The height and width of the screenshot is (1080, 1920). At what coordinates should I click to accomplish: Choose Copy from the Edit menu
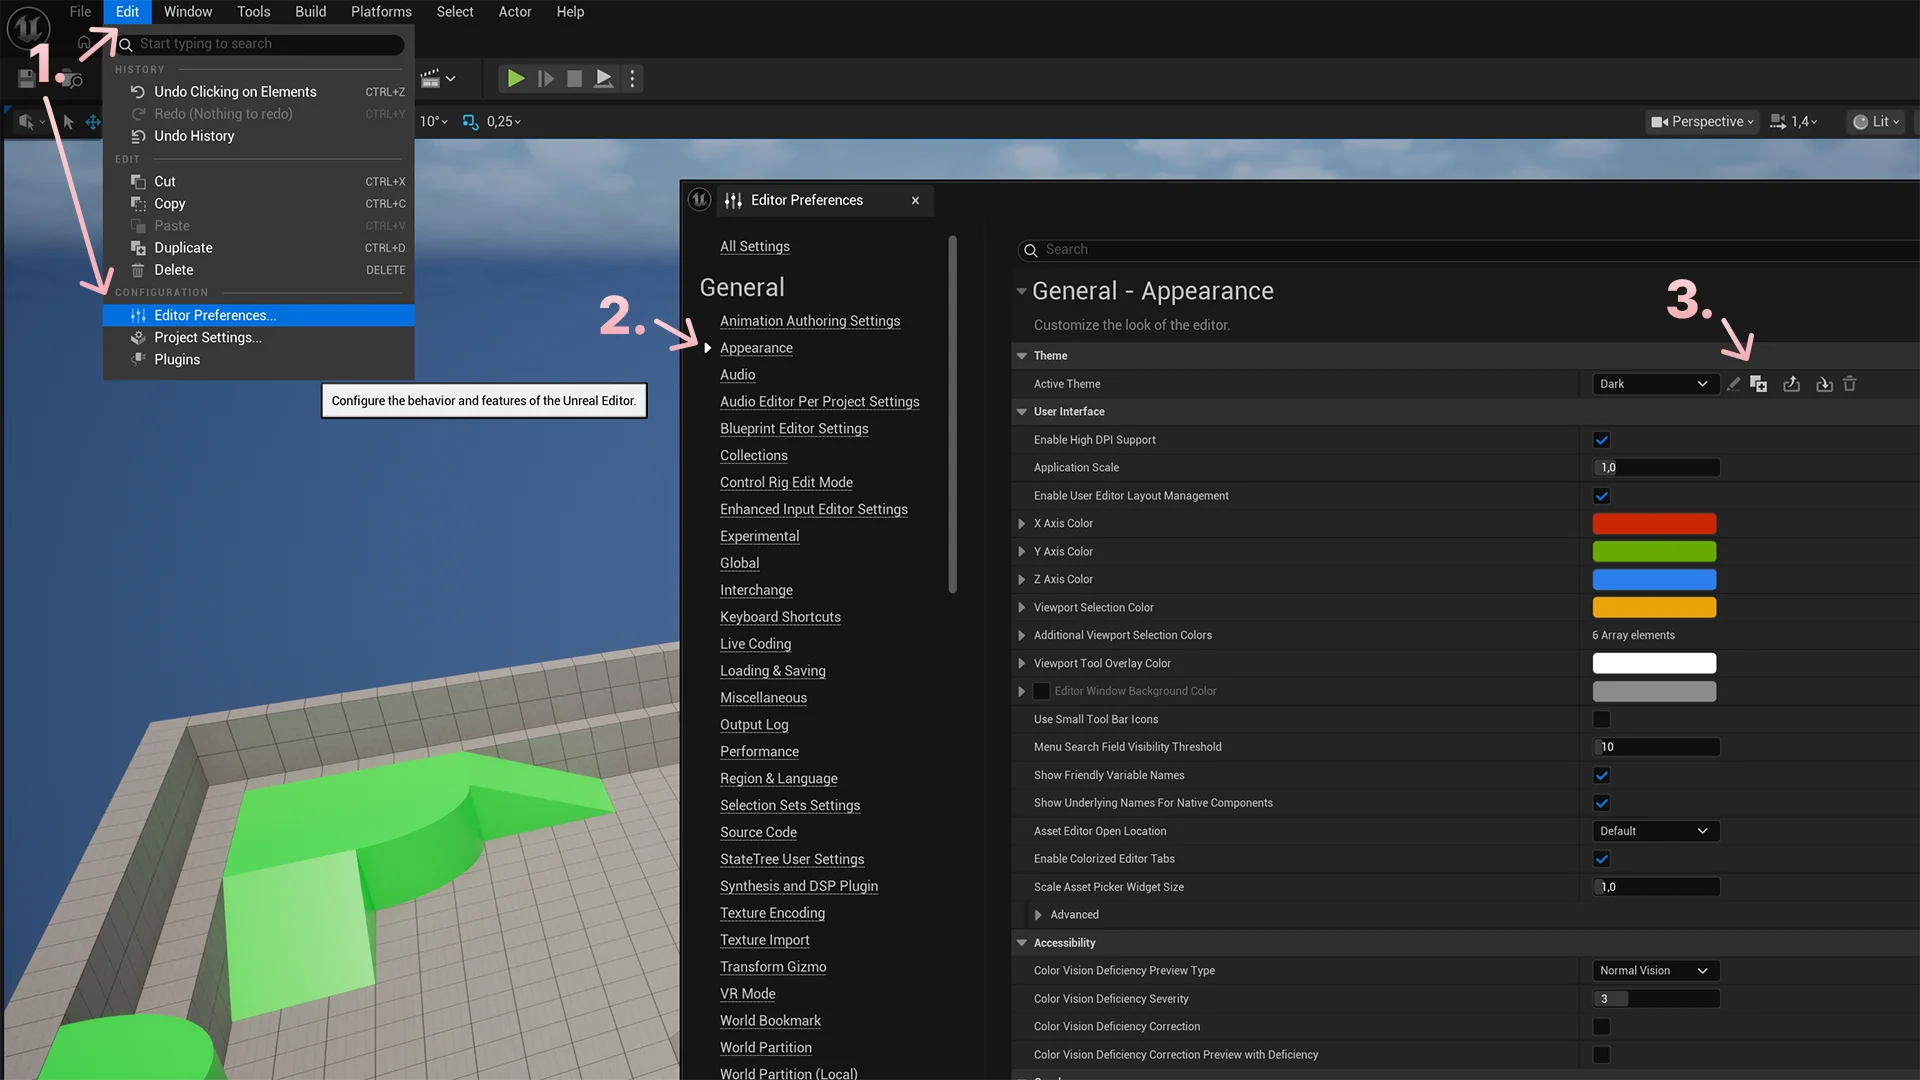(x=258, y=204)
